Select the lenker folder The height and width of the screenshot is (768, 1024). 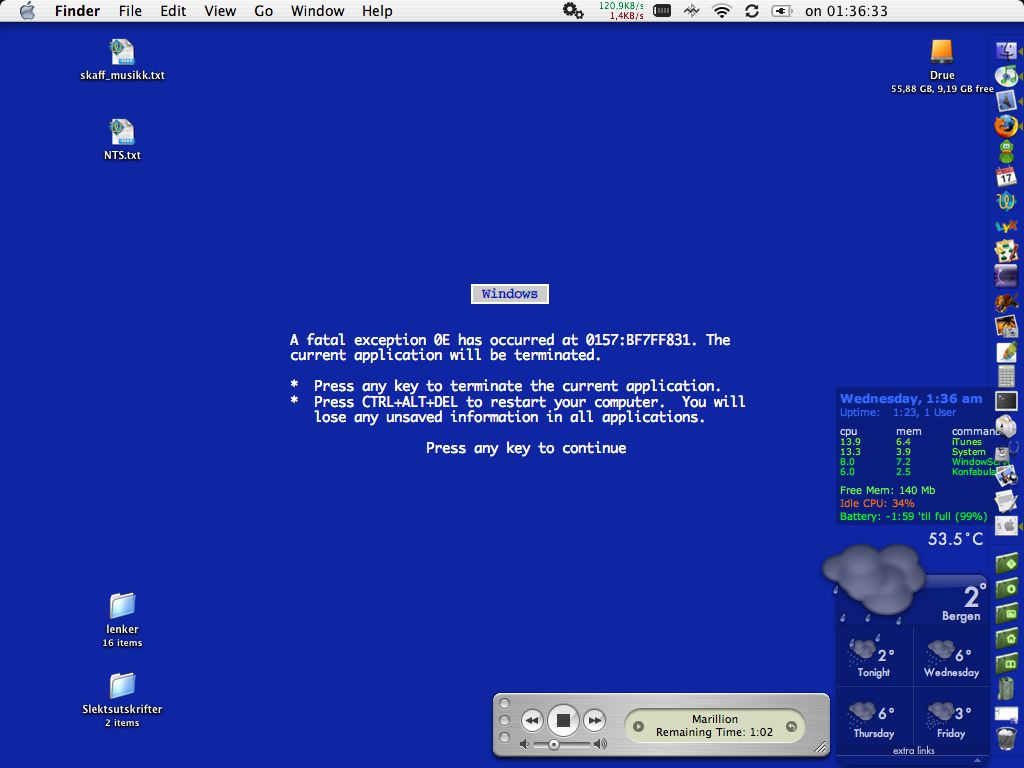click(x=122, y=620)
